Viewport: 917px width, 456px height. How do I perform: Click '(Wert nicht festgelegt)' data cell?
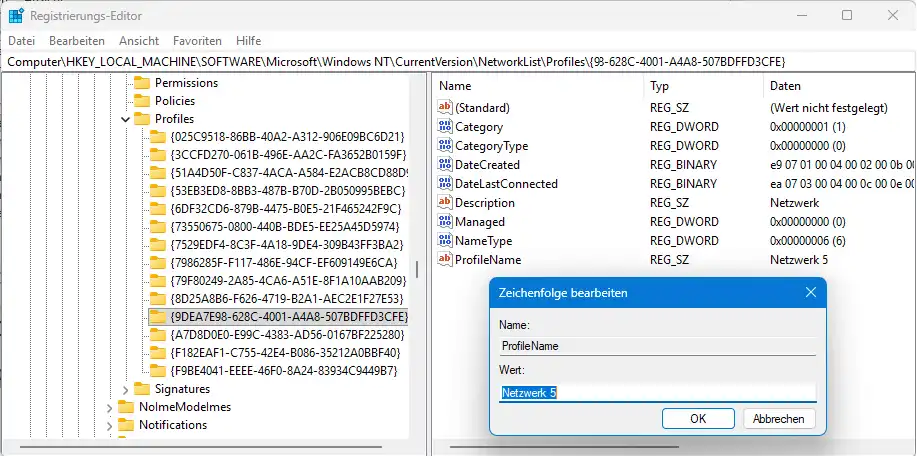[x=829, y=108]
